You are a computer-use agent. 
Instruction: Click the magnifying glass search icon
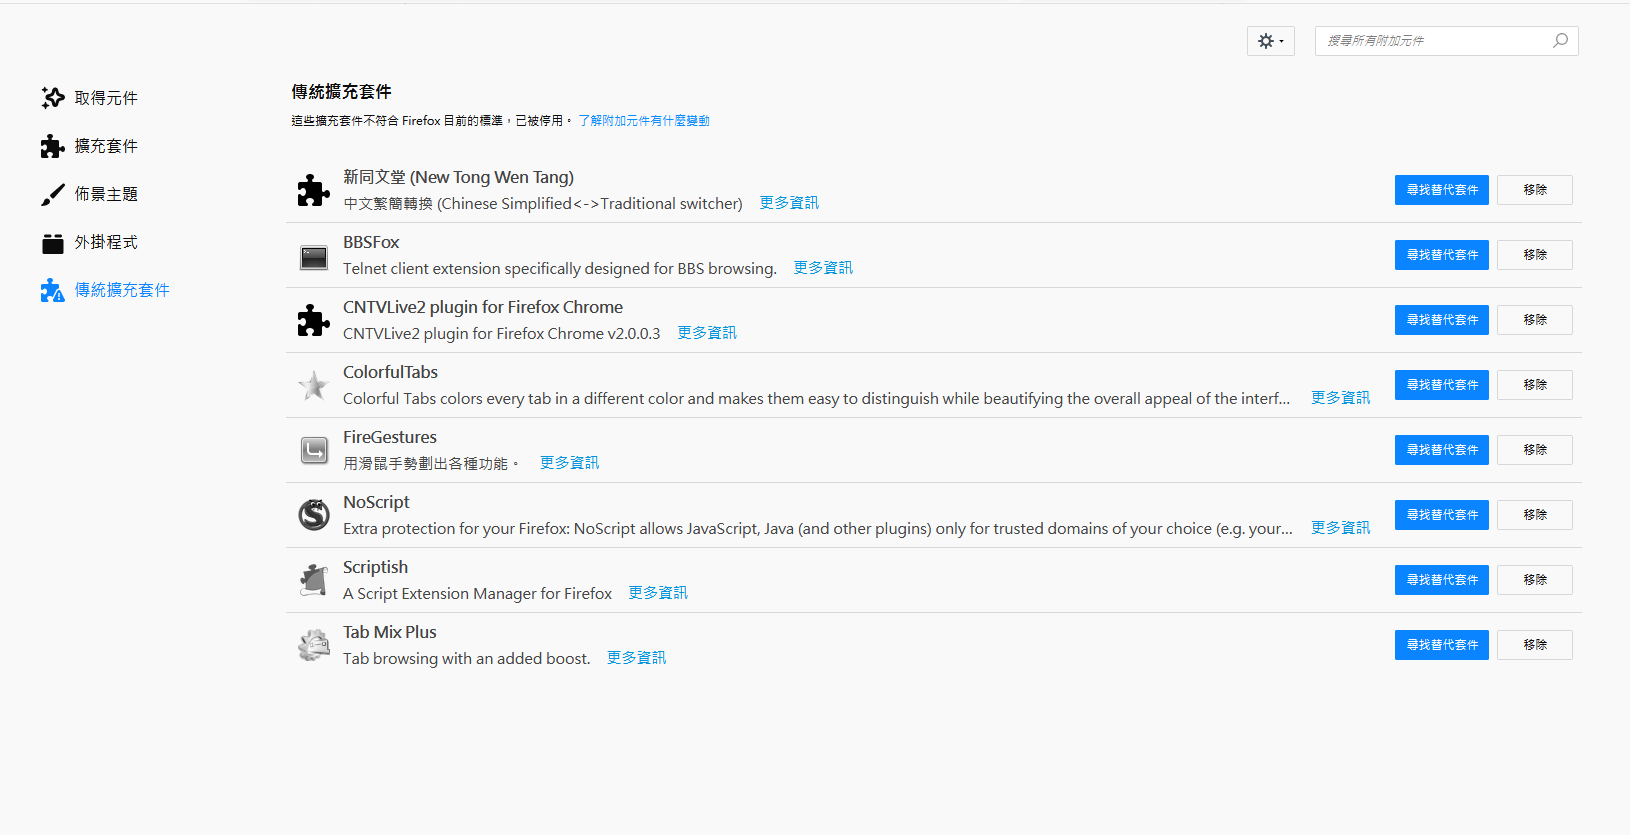click(1560, 41)
